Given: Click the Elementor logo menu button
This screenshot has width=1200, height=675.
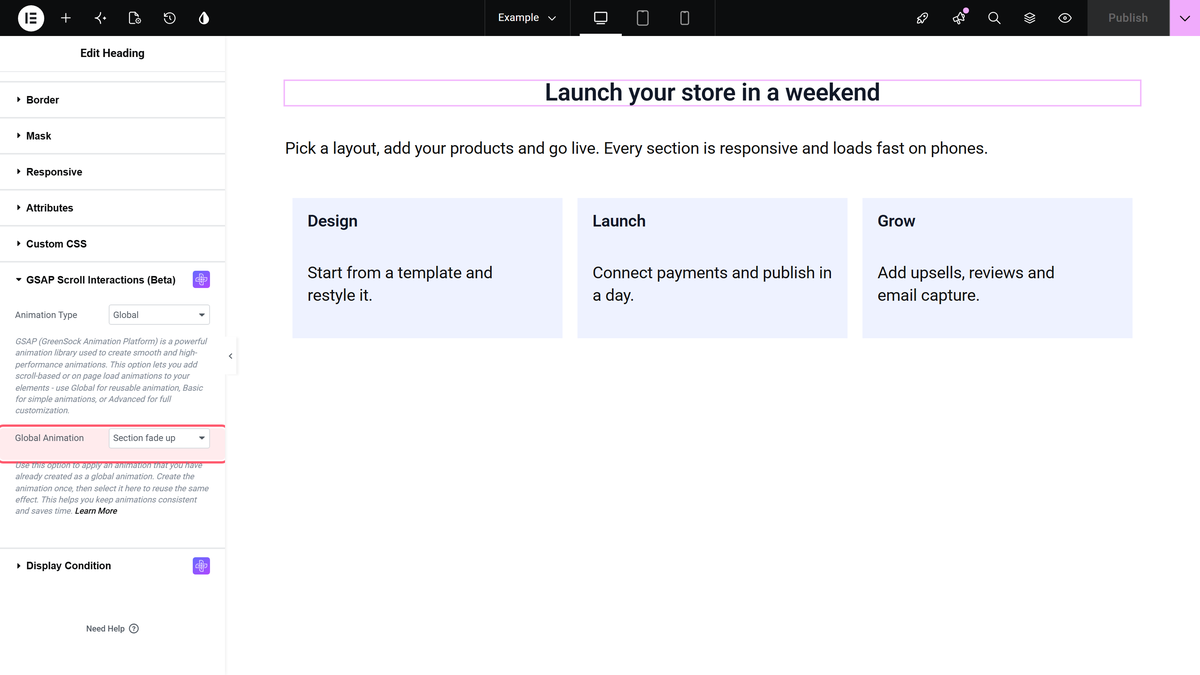Looking at the screenshot, I should pos(31,18).
